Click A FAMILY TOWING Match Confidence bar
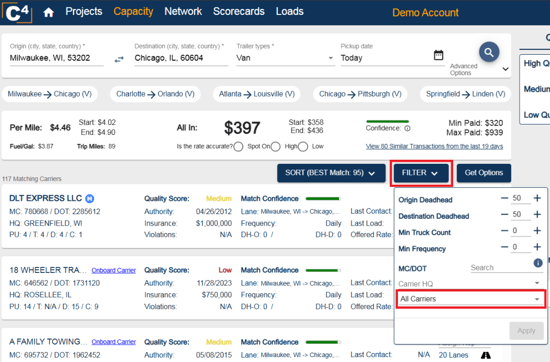Image resolution: width=550 pixels, height=362 pixels. (x=323, y=342)
